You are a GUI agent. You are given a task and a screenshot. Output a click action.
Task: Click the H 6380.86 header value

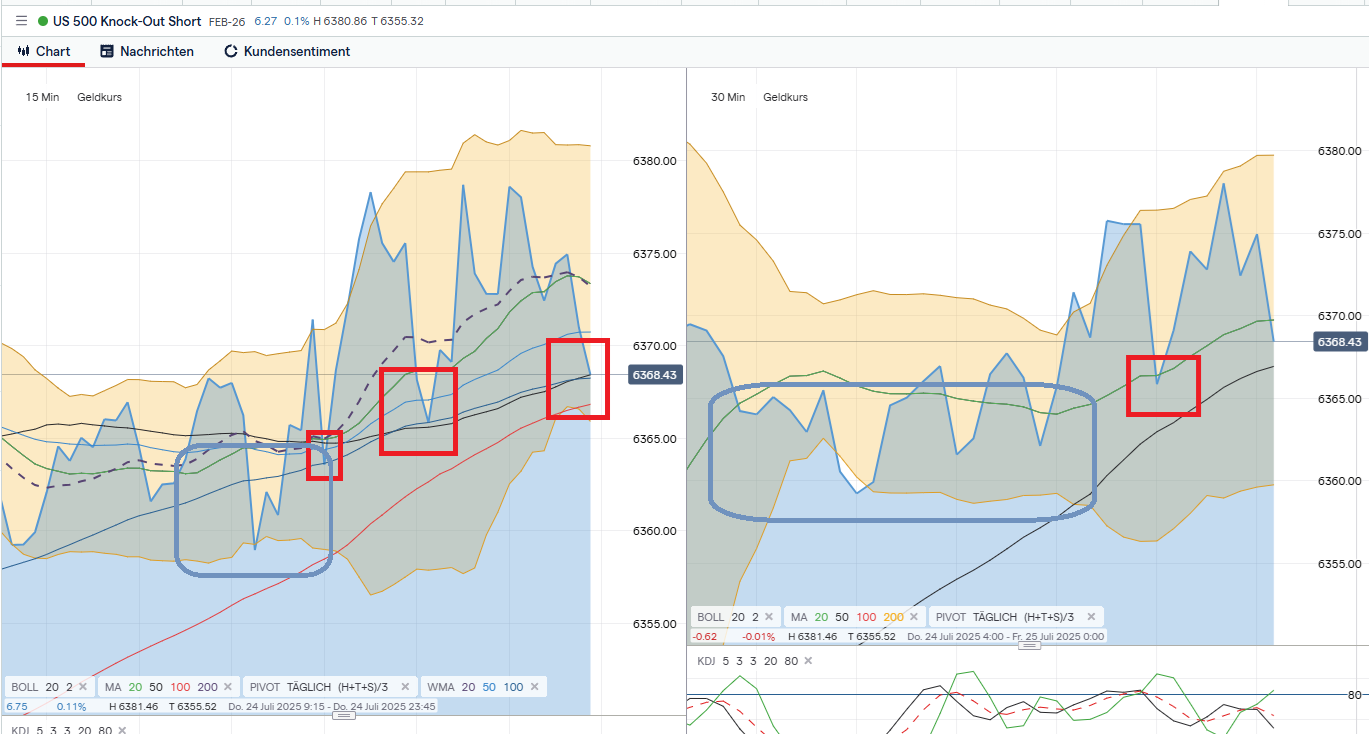[x=340, y=21]
